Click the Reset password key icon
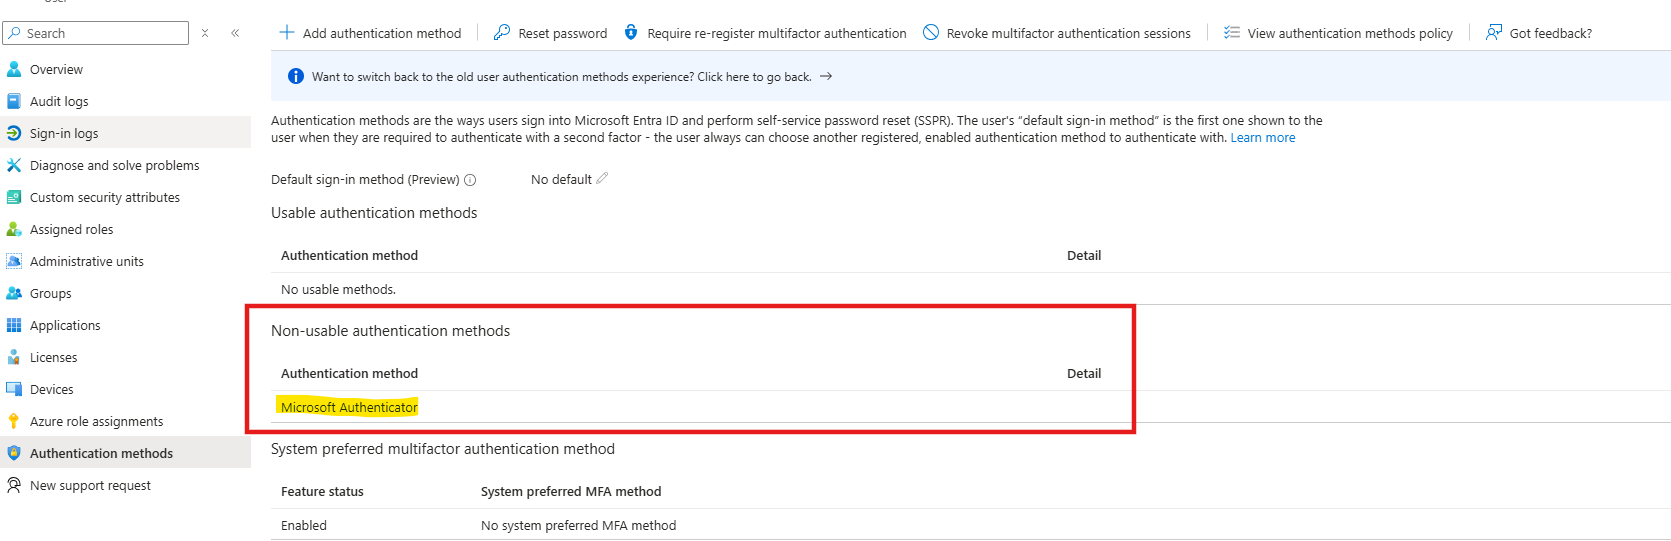The height and width of the screenshot is (541, 1671). coord(502,32)
